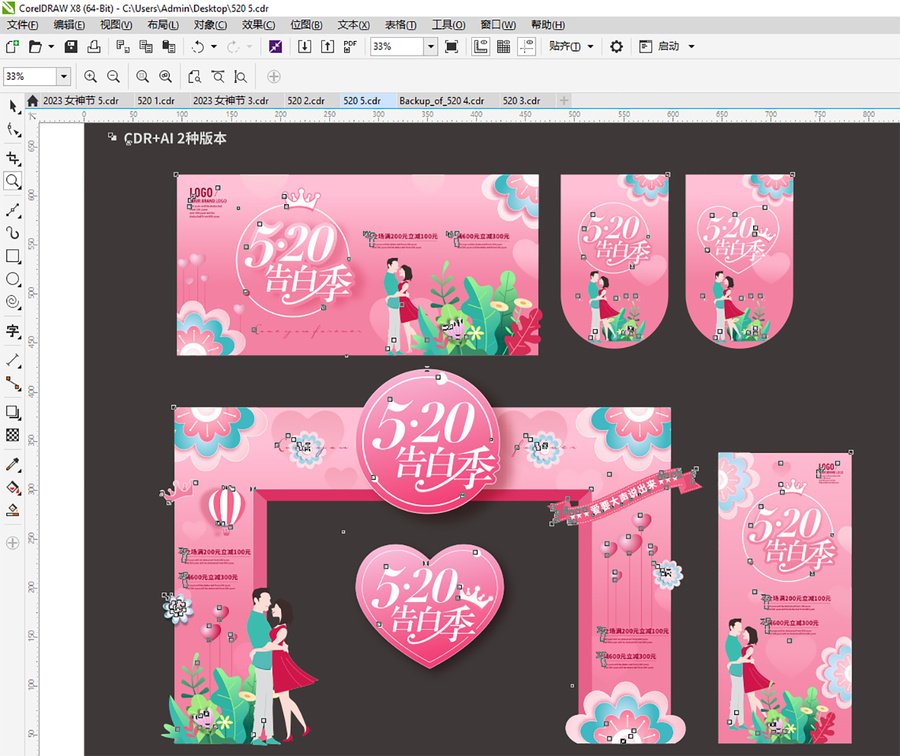
Task: Open the 文件(F) menu
Action: pos(22,25)
